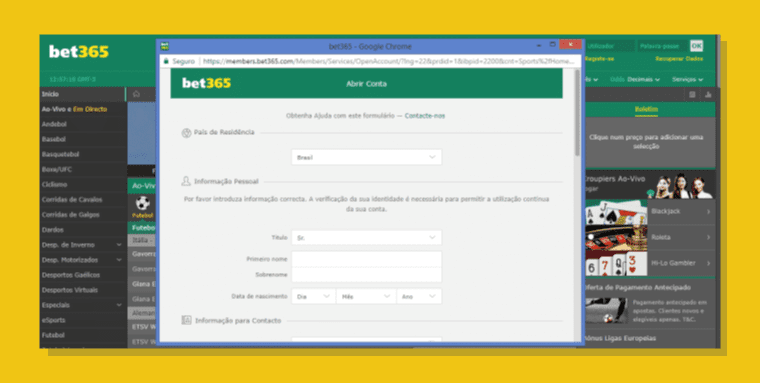Select Ao-Vivo e Em Directo in the sidebar
The width and height of the screenshot is (760, 383).
[83, 109]
